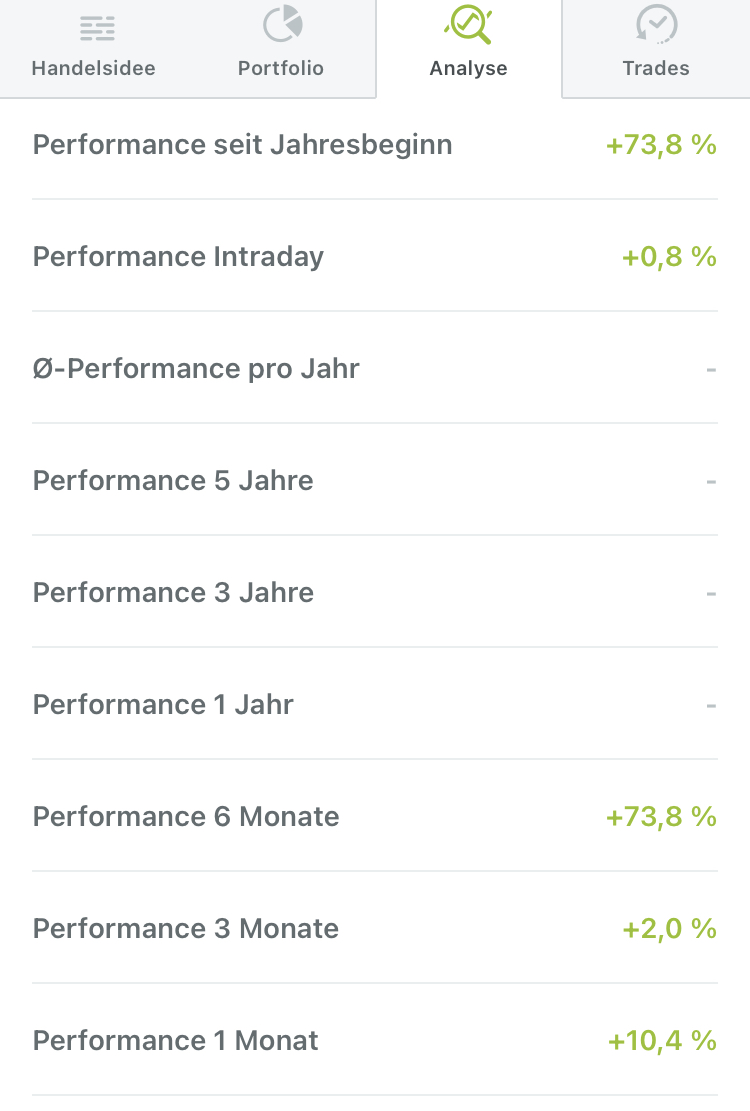Tap the Handelsidee list icon
750x1111 pixels.
(97, 27)
